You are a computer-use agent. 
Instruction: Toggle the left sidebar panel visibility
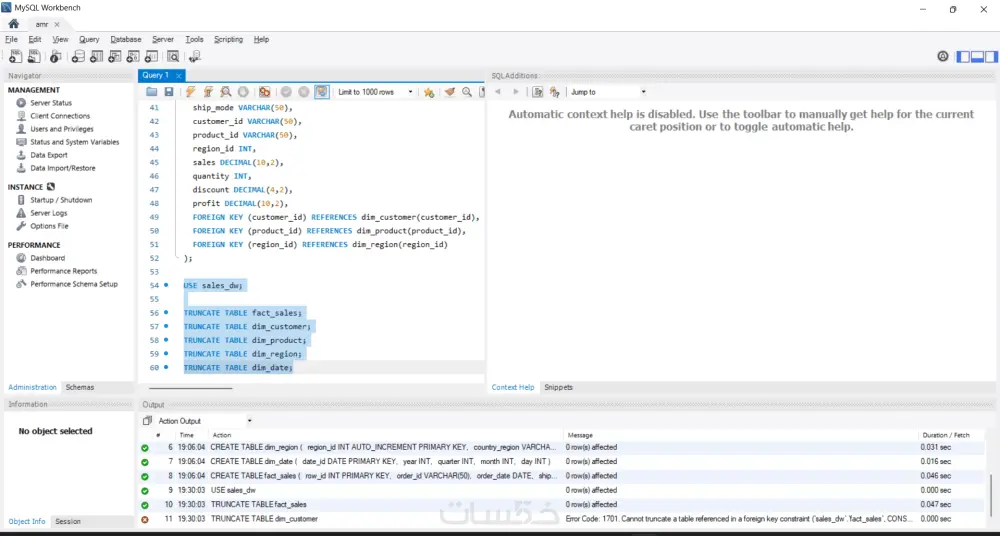pos(963,57)
